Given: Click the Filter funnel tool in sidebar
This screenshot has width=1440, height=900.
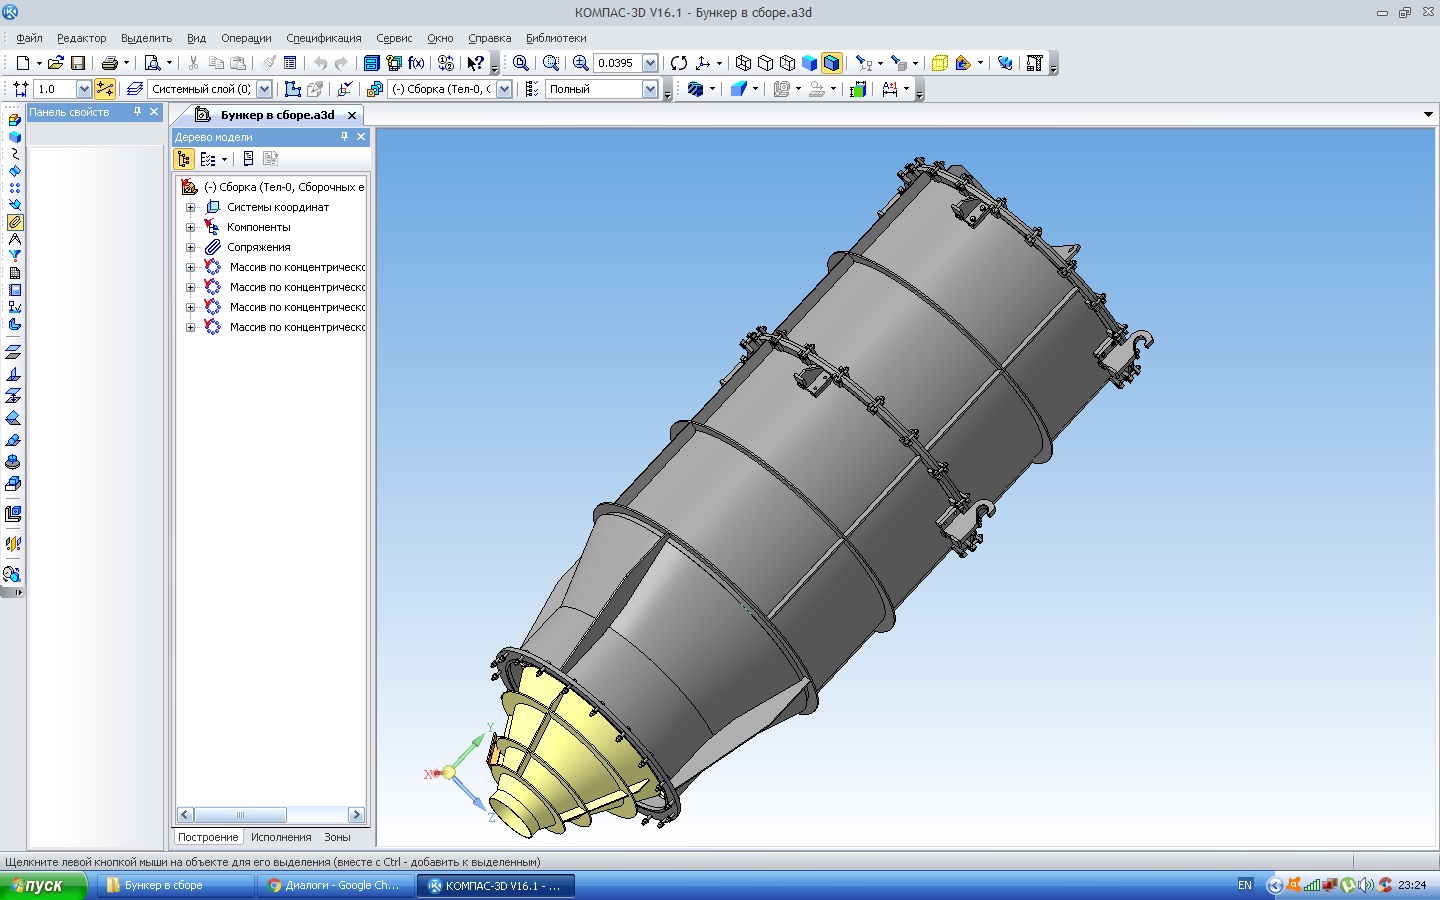Looking at the screenshot, I should (15, 256).
